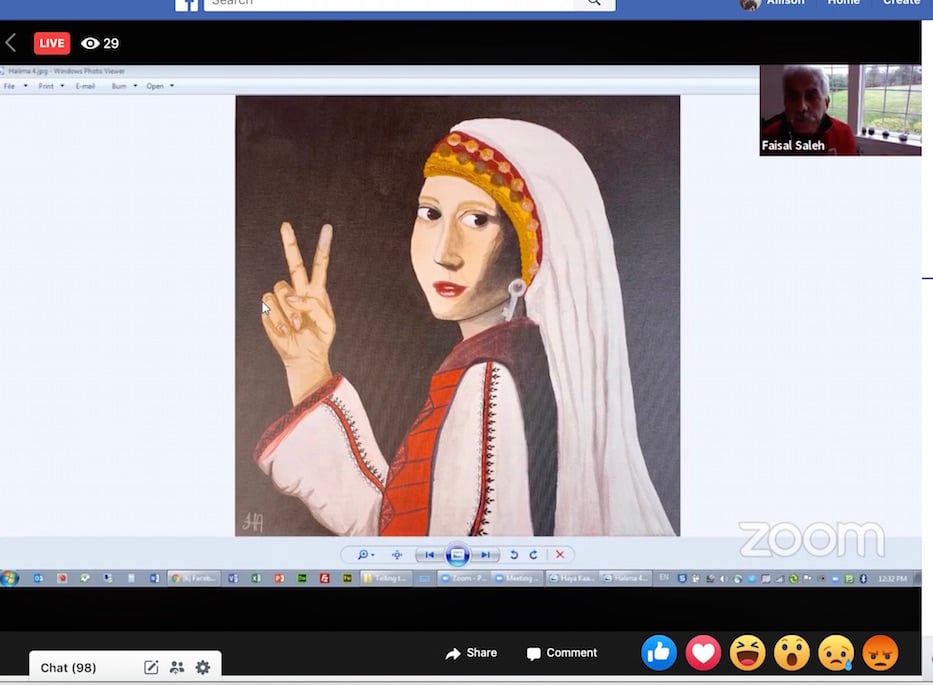
Task: Go to the previous photo
Action: [429, 555]
